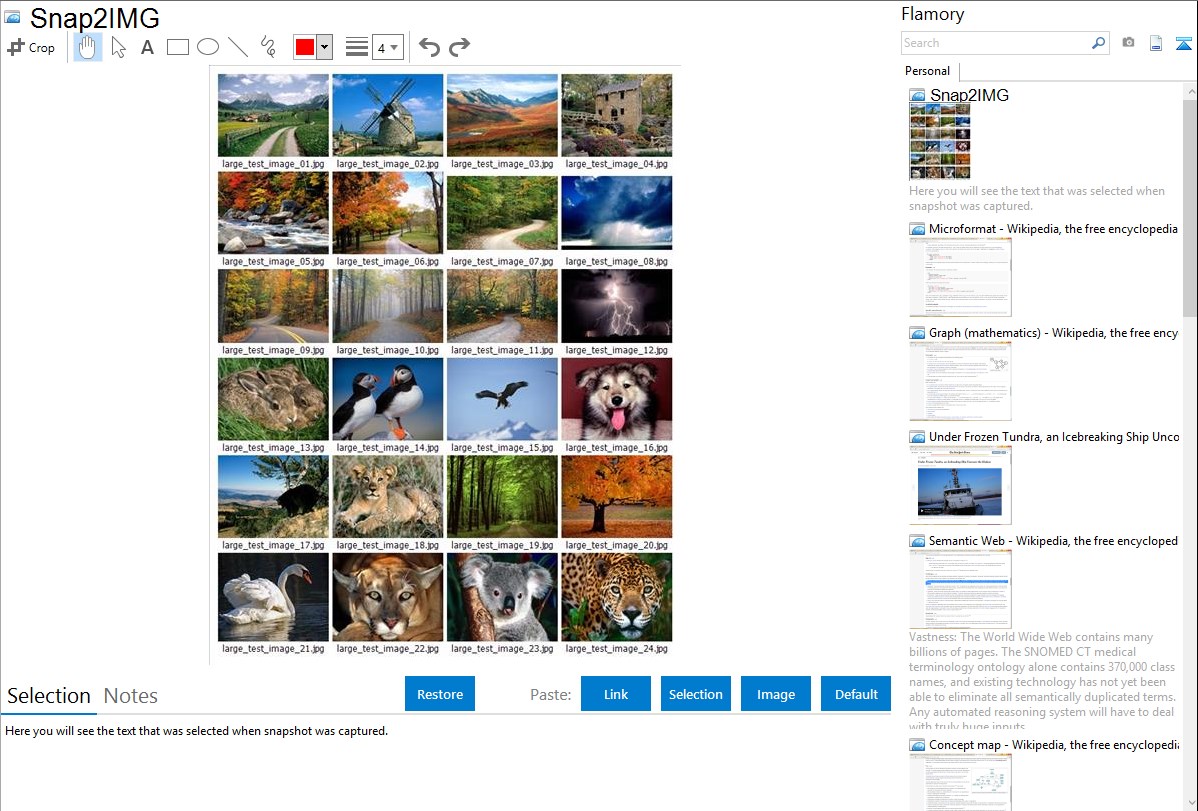
Task: Select the Line drawing tool
Action: pos(238,47)
